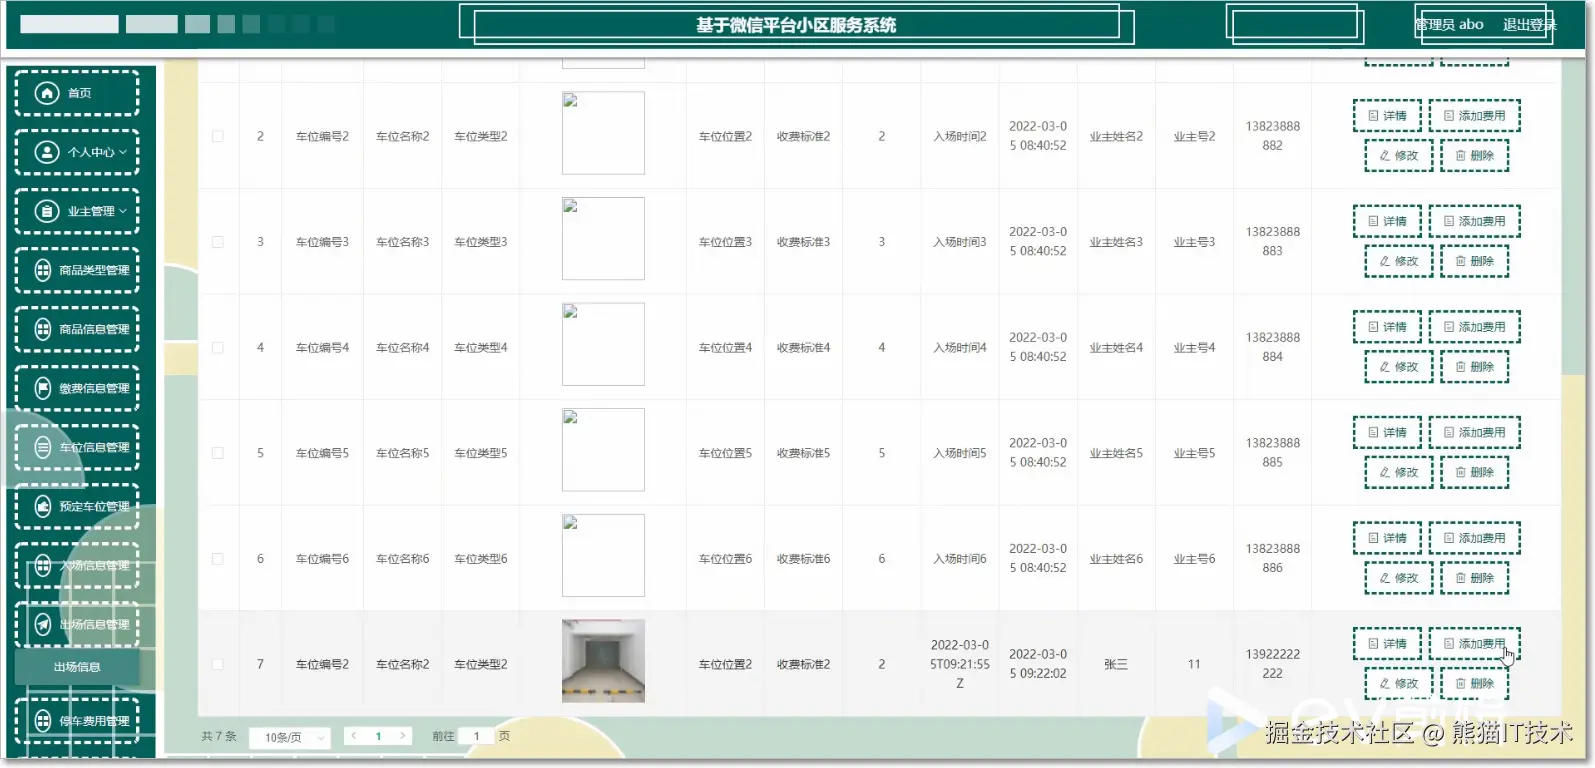Click the grid icon for 商品信息管理
This screenshot has width=1595, height=768.
point(43,329)
